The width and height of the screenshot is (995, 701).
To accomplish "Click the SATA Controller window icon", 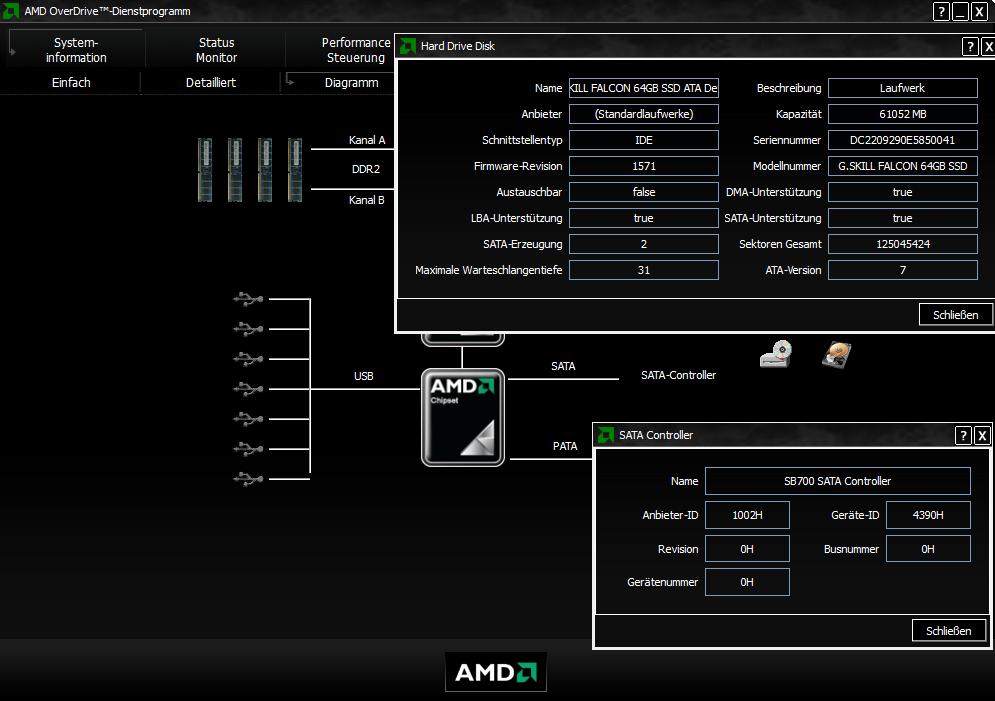I will [x=606, y=435].
